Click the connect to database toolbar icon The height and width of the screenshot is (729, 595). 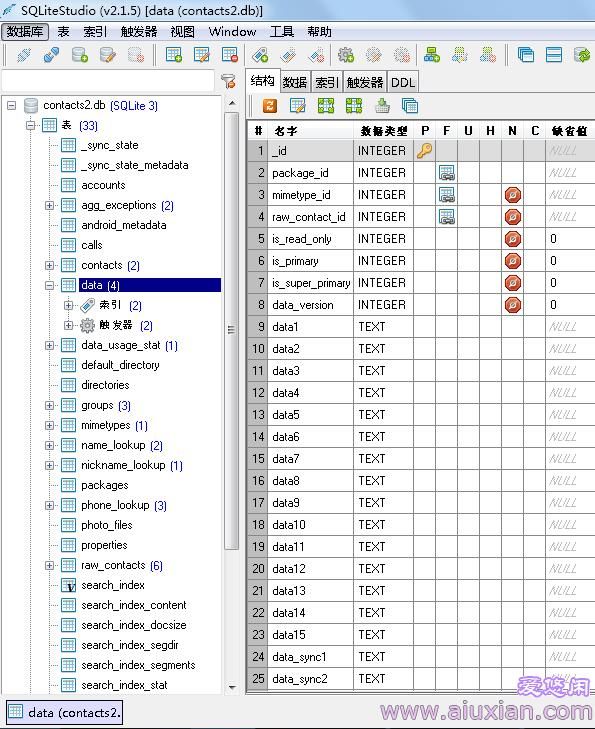[x=24, y=55]
